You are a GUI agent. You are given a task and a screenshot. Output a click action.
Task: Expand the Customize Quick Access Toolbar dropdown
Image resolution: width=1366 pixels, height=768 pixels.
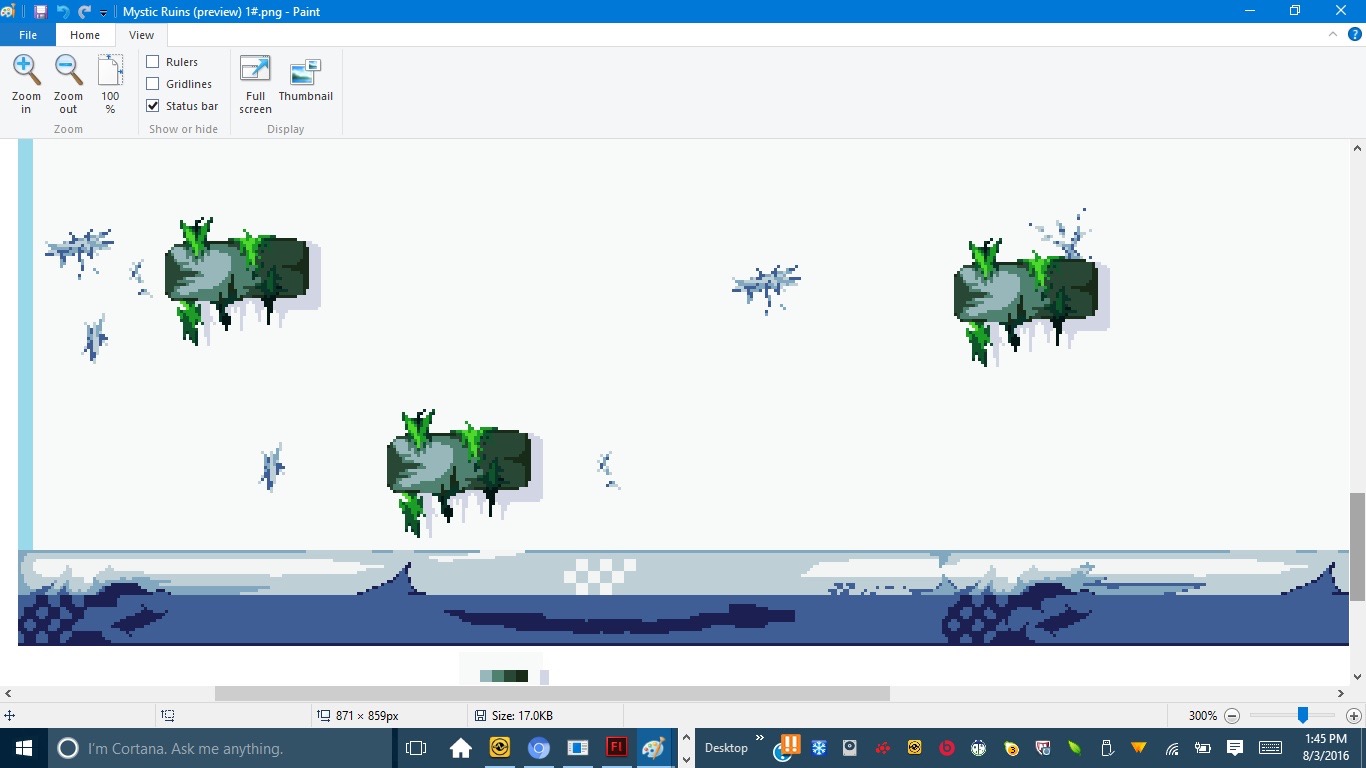[x=104, y=13]
